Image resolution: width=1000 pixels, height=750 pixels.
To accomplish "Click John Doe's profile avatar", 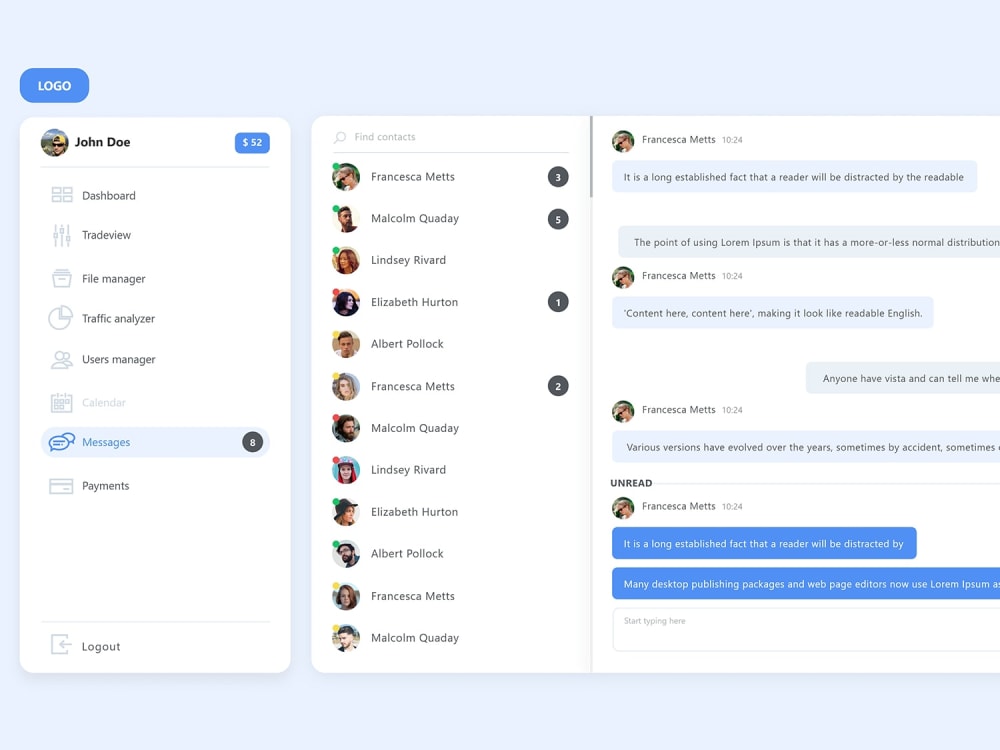I will tap(54, 142).
